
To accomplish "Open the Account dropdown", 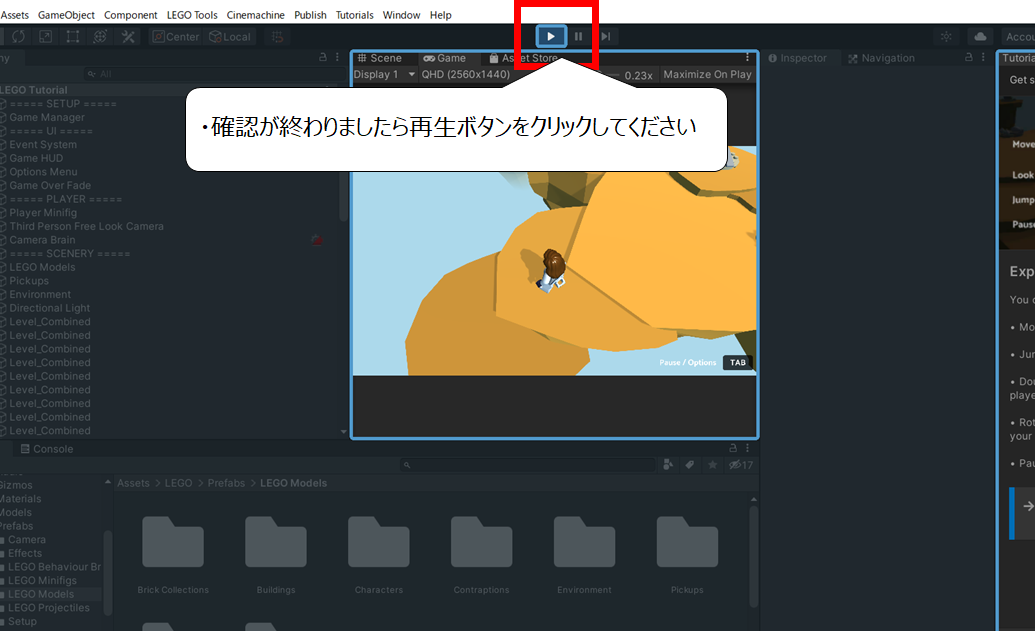I will coord(1018,37).
